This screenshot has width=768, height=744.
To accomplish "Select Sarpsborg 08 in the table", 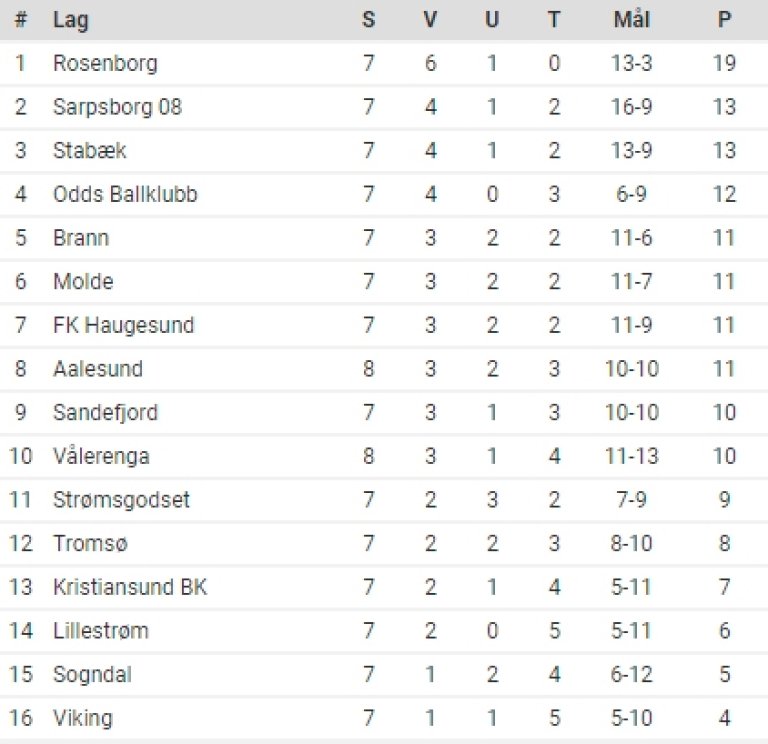I will (x=117, y=107).
